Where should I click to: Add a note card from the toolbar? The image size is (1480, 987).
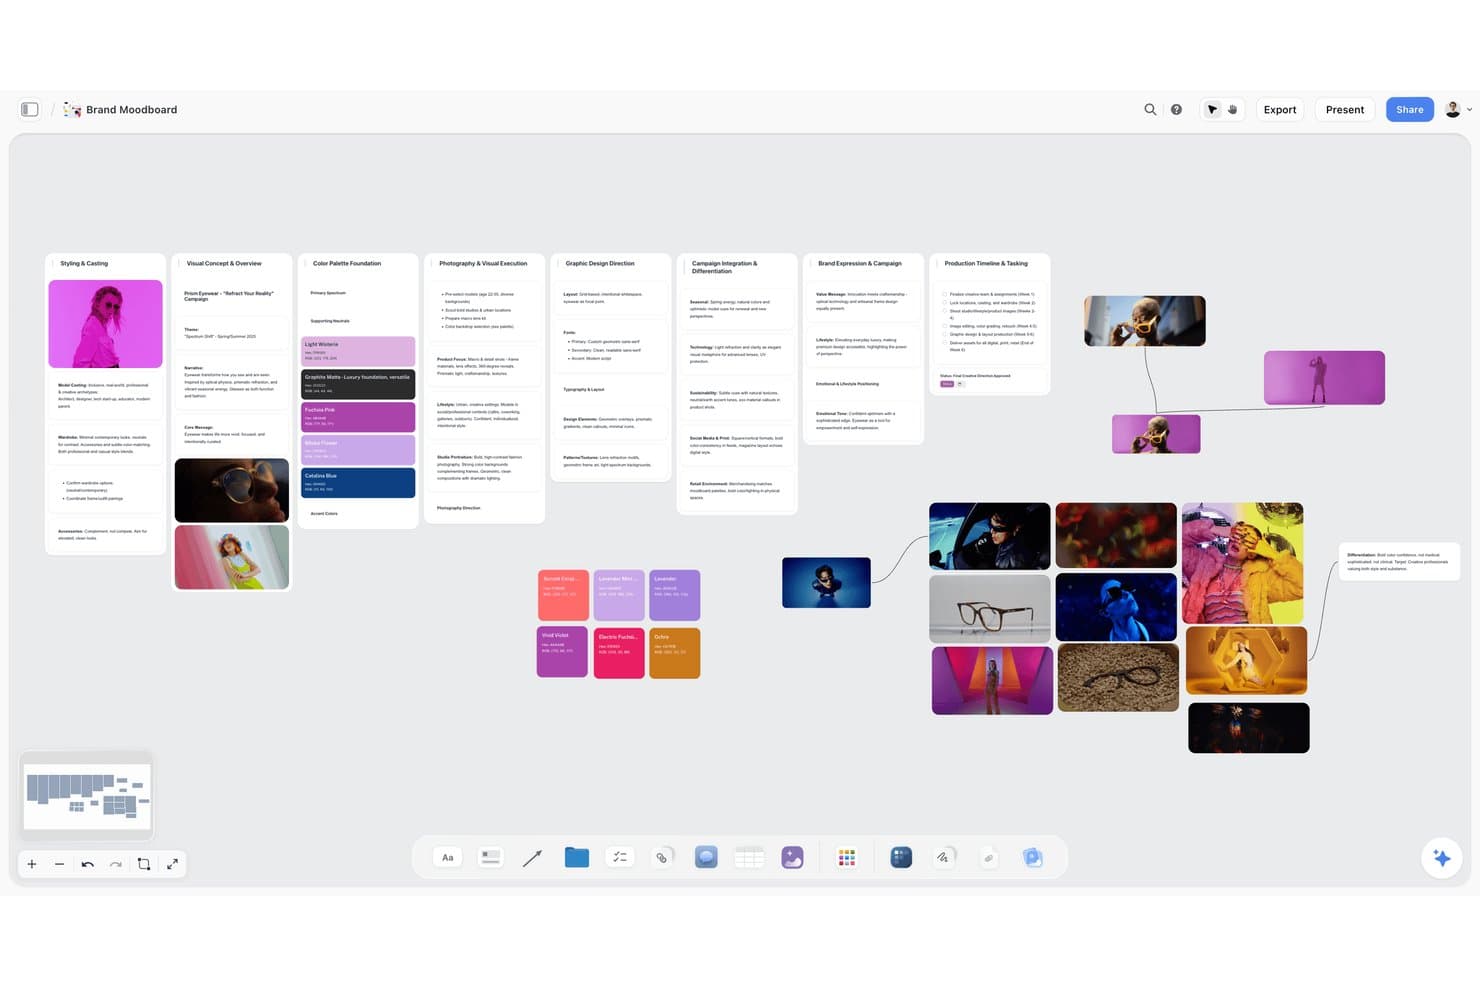pos(490,858)
